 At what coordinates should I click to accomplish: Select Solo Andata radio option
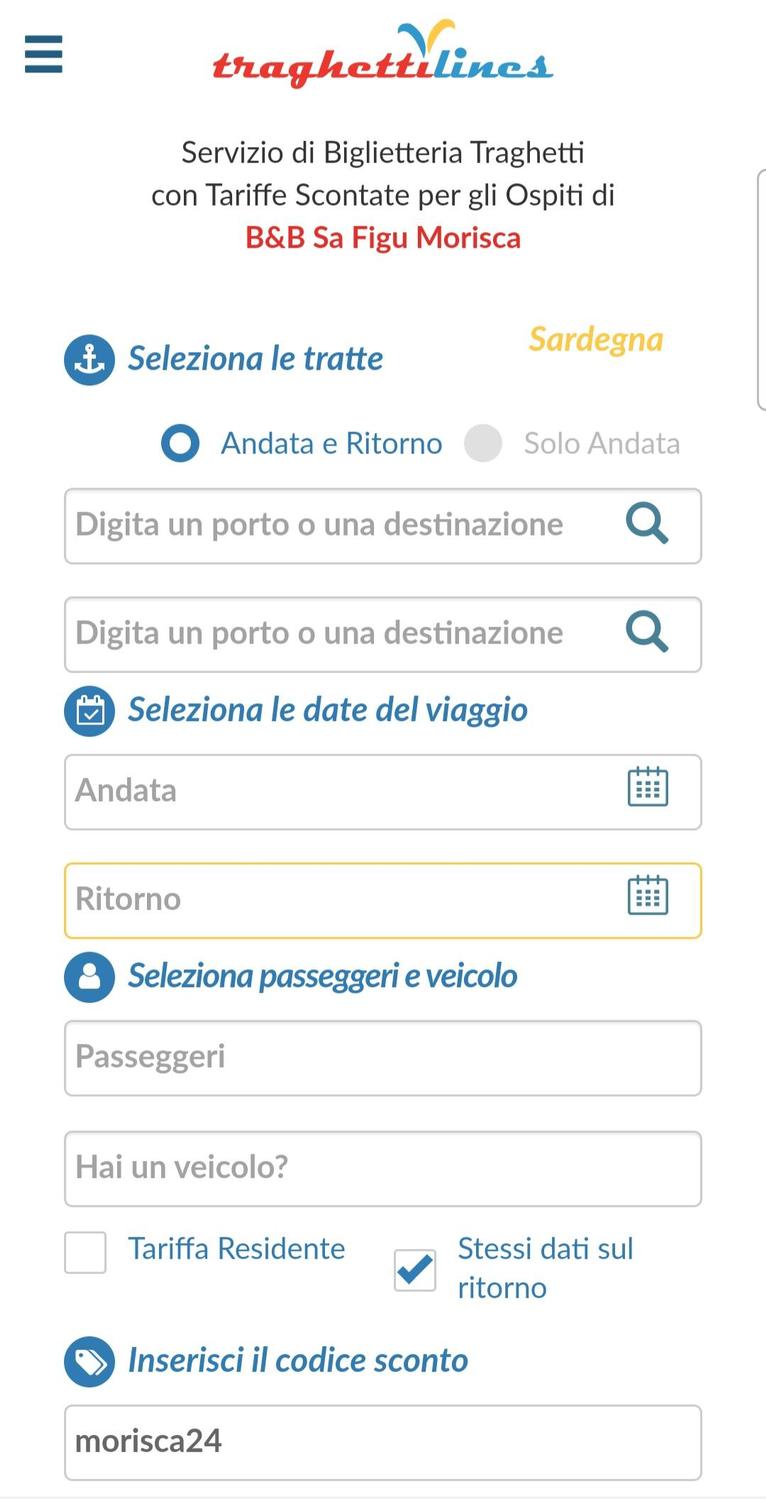click(x=483, y=444)
